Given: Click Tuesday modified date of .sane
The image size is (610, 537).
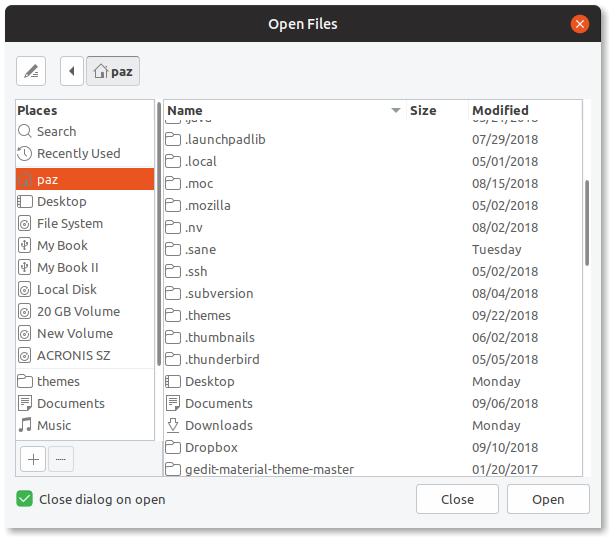Looking at the screenshot, I should 496,249.
